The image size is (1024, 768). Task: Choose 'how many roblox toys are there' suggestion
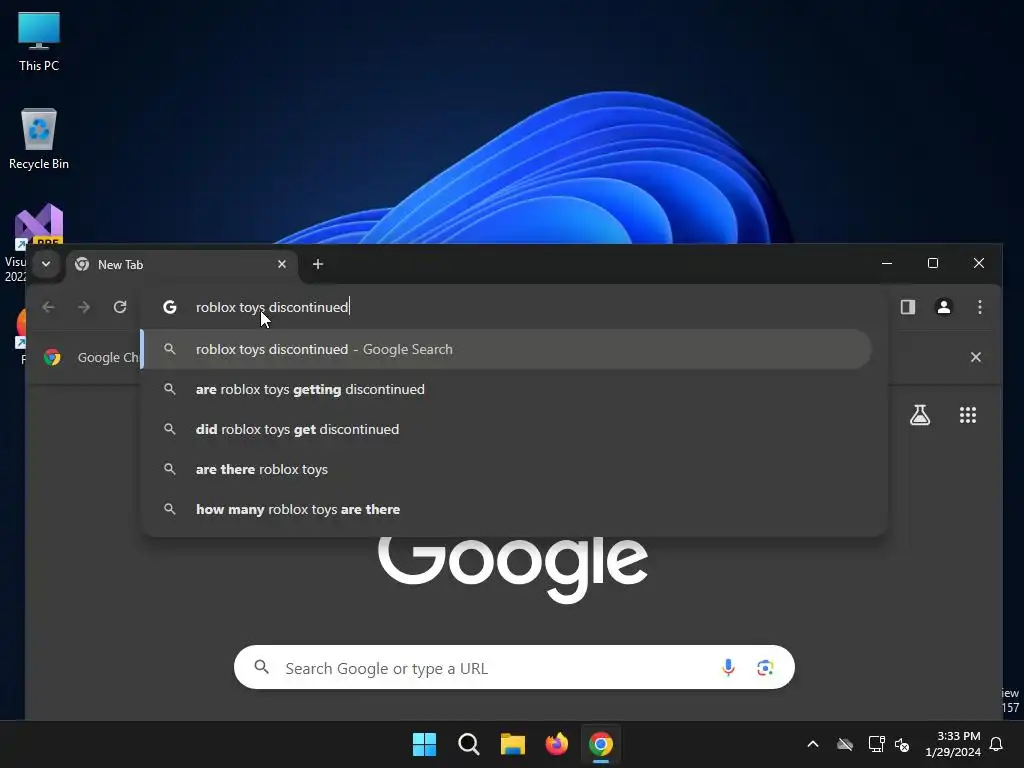(507, 509)
